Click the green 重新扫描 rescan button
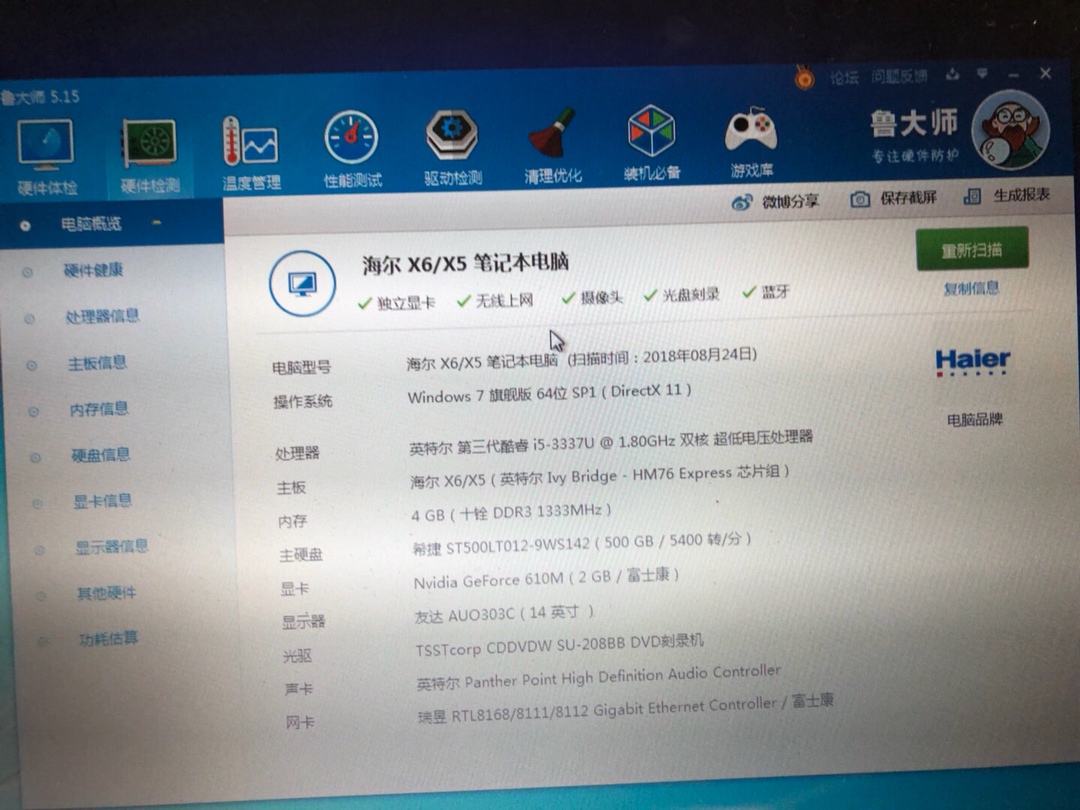 point(972,249)
